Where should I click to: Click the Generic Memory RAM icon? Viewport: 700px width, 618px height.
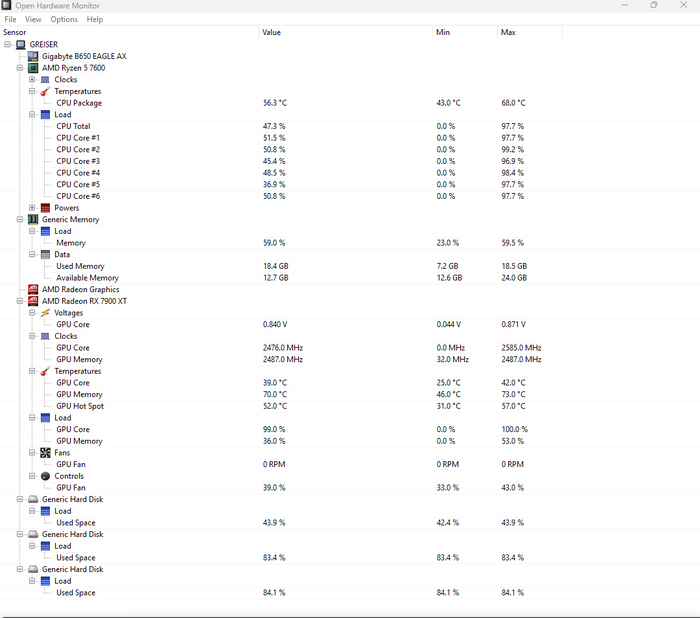(x=33, y=219)
